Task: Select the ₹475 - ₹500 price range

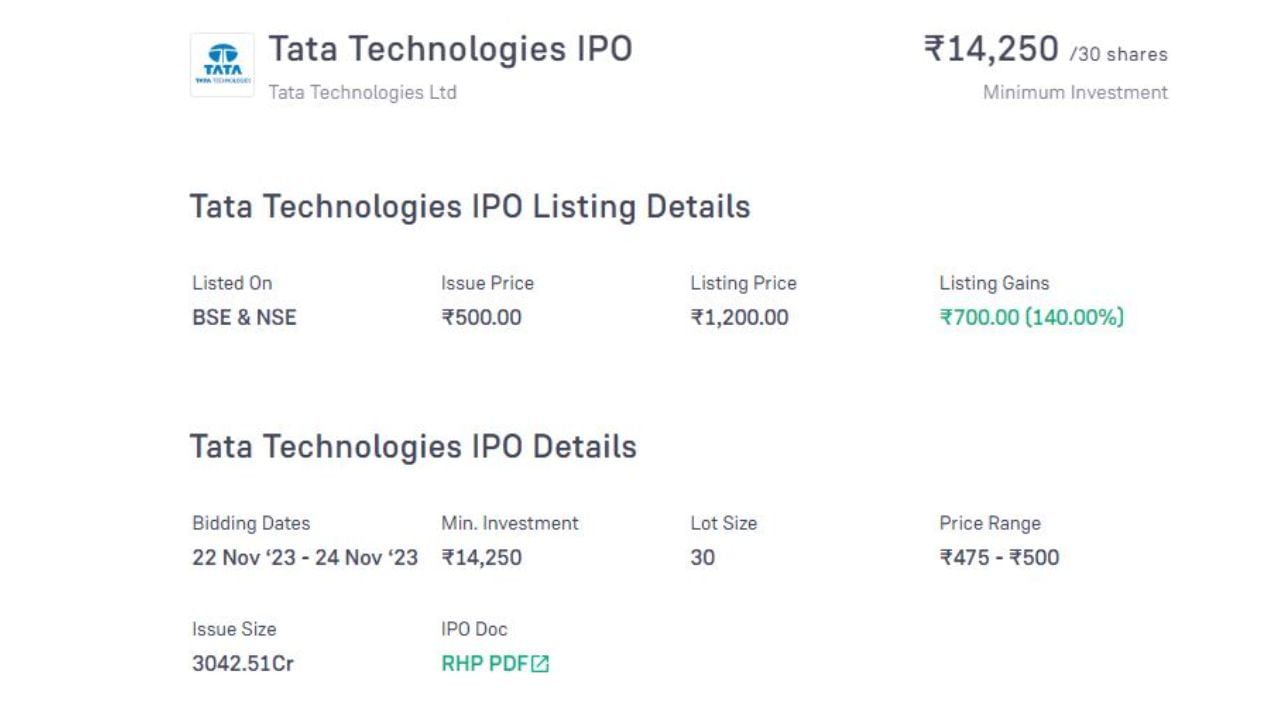Action: (x=999, y=558)
